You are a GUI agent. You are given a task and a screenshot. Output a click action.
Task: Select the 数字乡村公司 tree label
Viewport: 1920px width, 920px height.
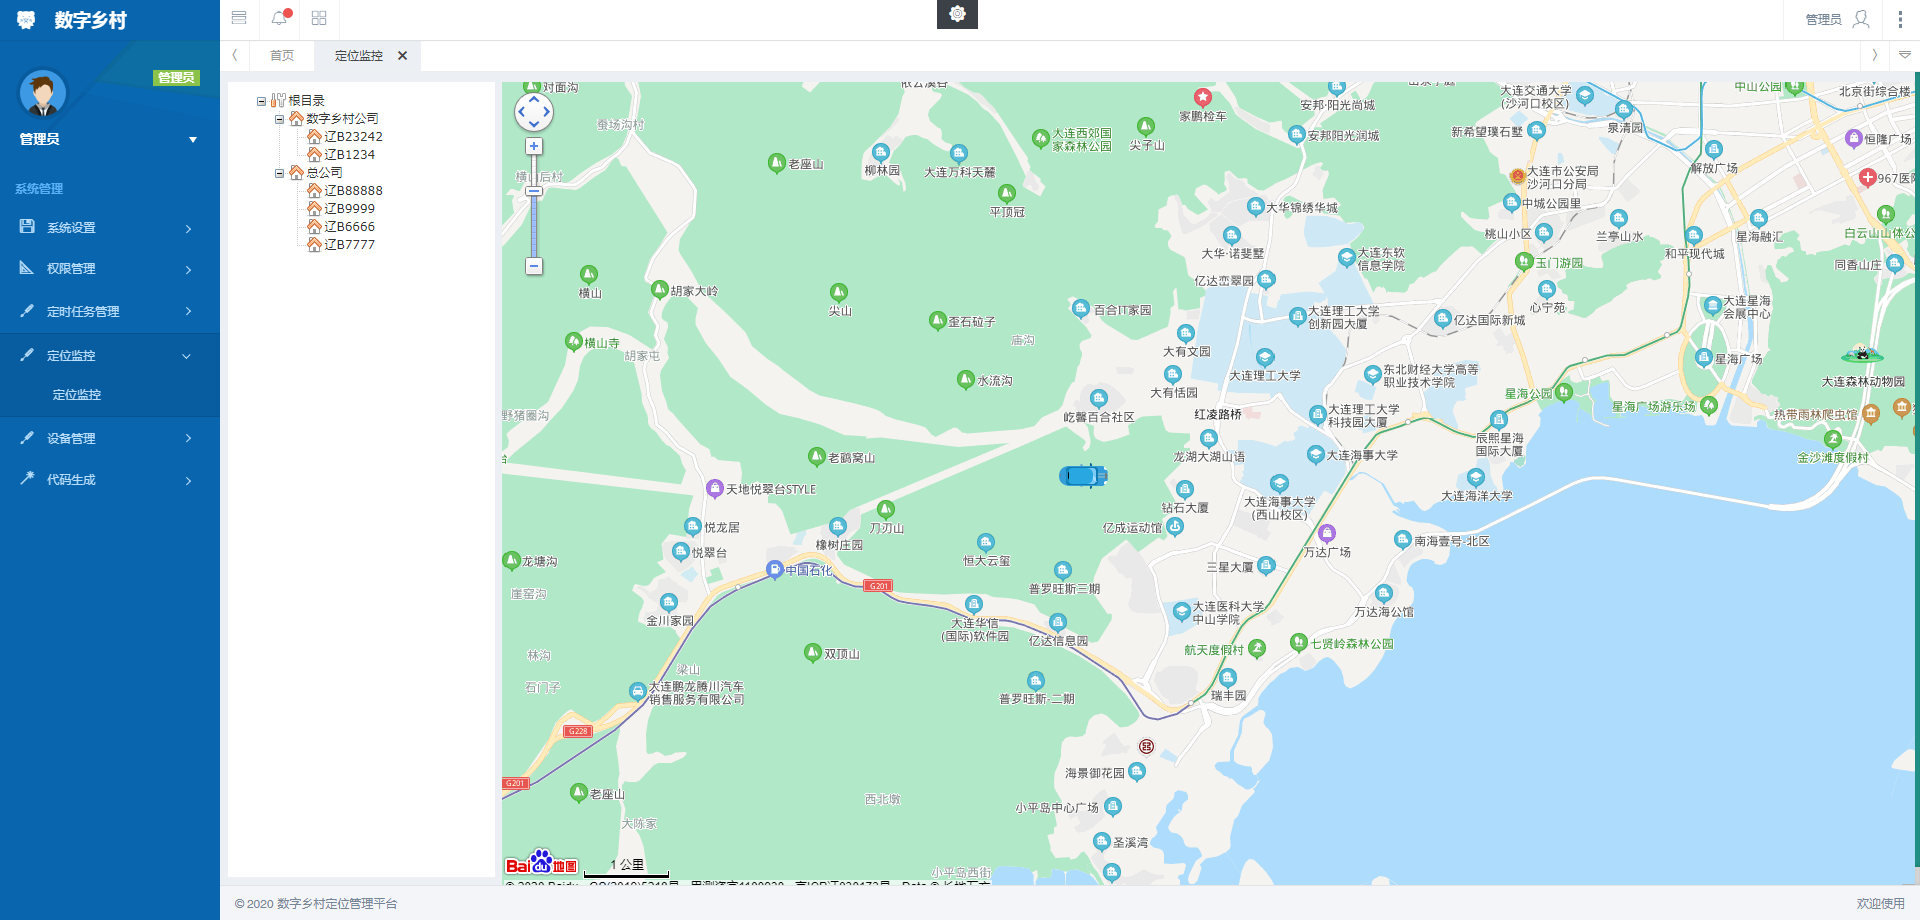pyautogui.click(x=342, y=119)
